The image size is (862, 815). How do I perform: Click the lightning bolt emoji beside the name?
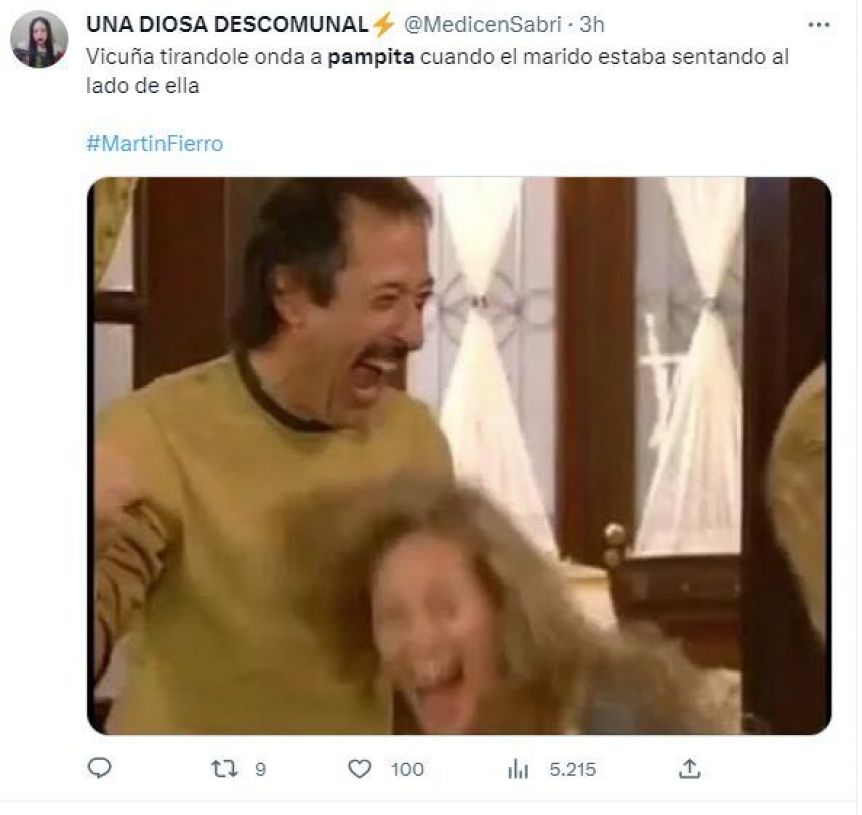pos(383,25)
